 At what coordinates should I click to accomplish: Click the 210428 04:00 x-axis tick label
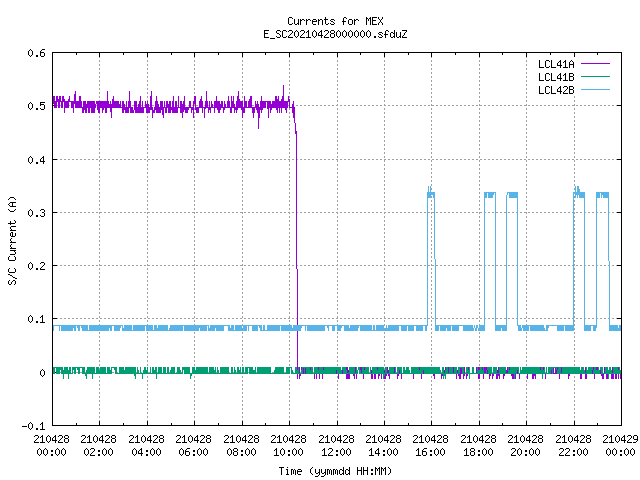coord(146,446)
